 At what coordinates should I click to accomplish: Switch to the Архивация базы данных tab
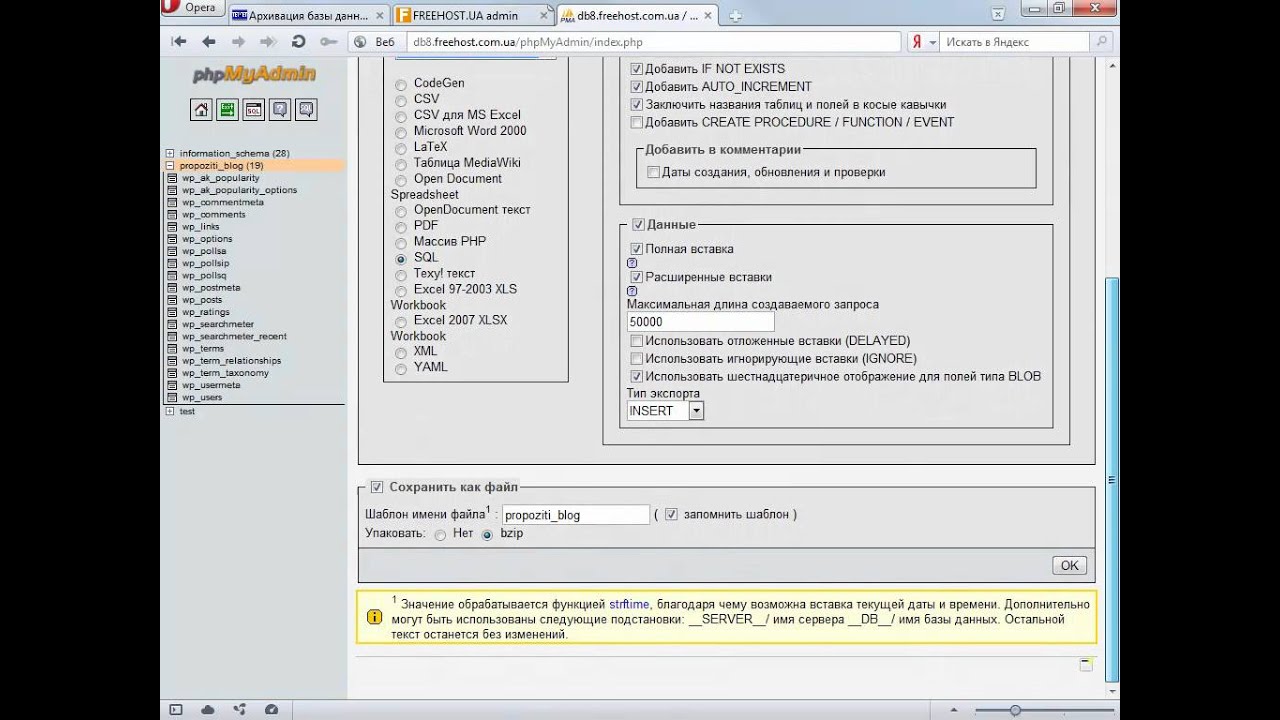pyautogui.click(x=308, y=15)
